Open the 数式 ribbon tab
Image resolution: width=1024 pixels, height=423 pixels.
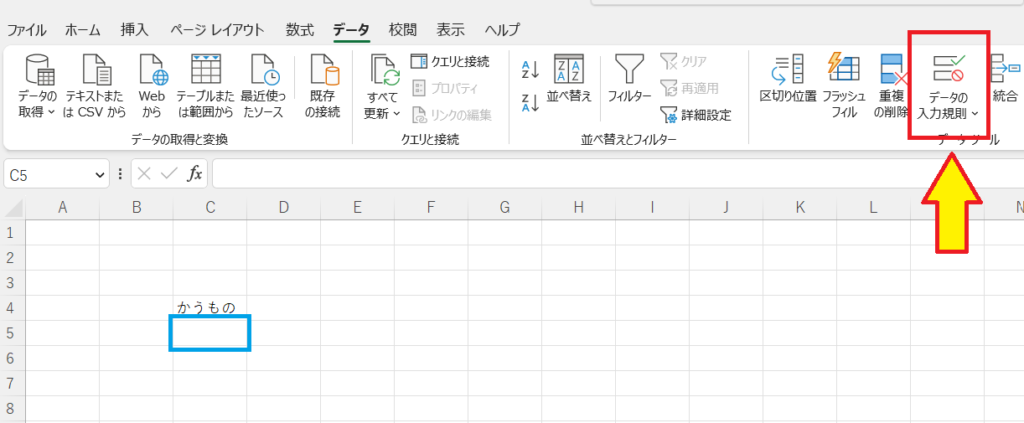(x=299, y=30)
